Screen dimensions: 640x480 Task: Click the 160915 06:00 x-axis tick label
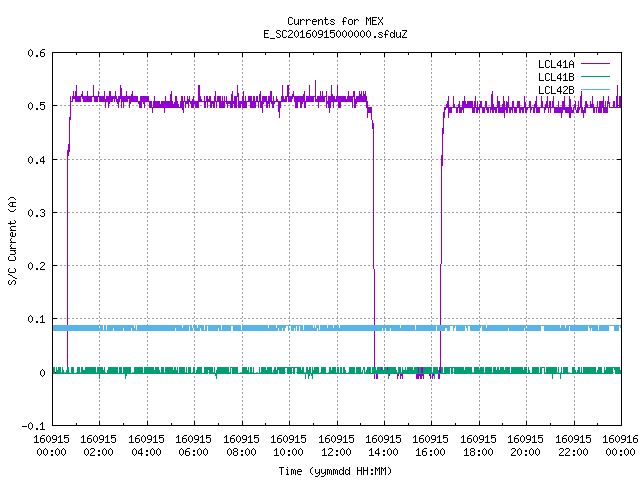coord(193,446)
